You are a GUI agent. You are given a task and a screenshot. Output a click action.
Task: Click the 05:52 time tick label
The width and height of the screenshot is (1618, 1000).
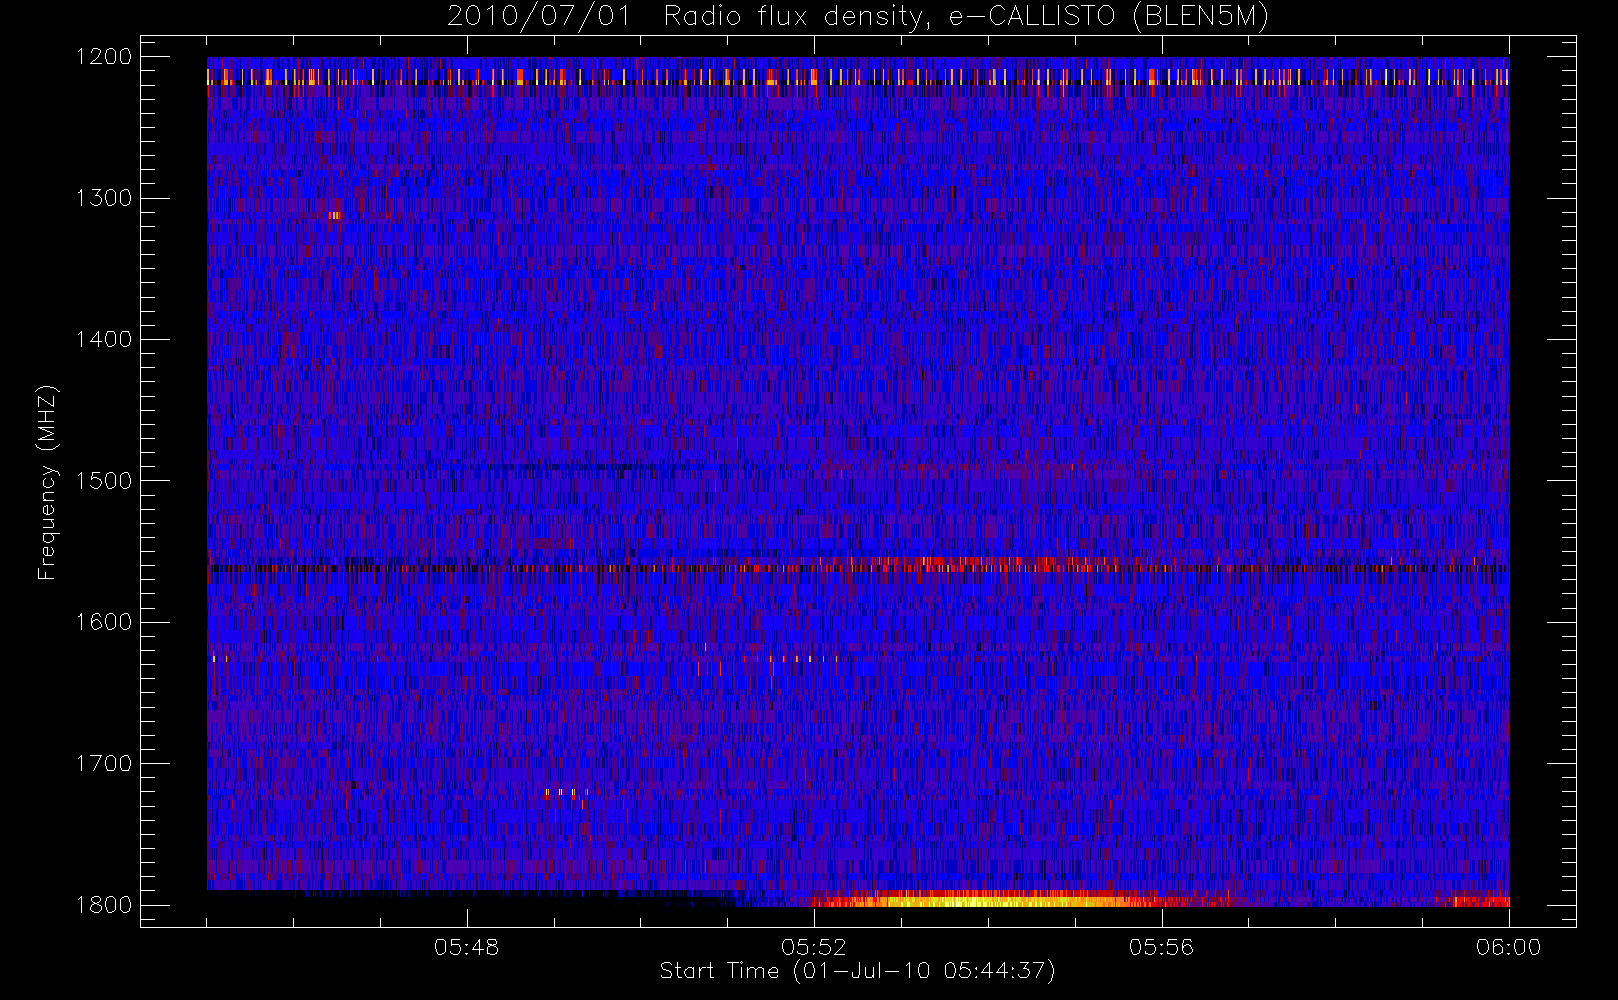point(814,947)
